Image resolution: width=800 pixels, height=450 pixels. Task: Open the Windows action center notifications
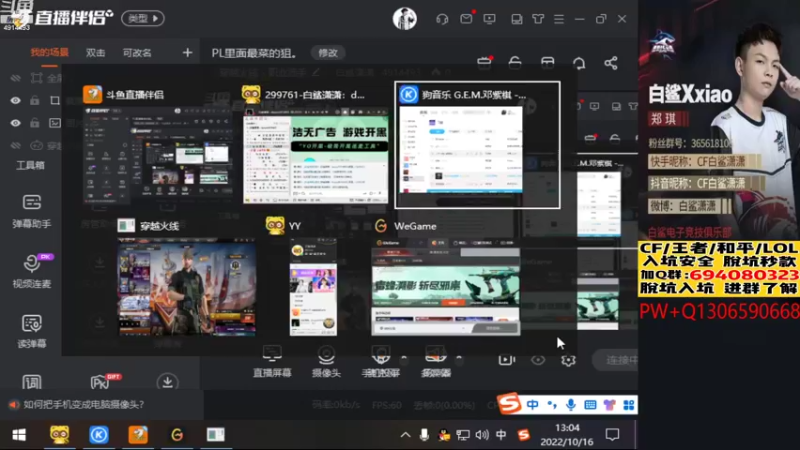click(612, 435)
